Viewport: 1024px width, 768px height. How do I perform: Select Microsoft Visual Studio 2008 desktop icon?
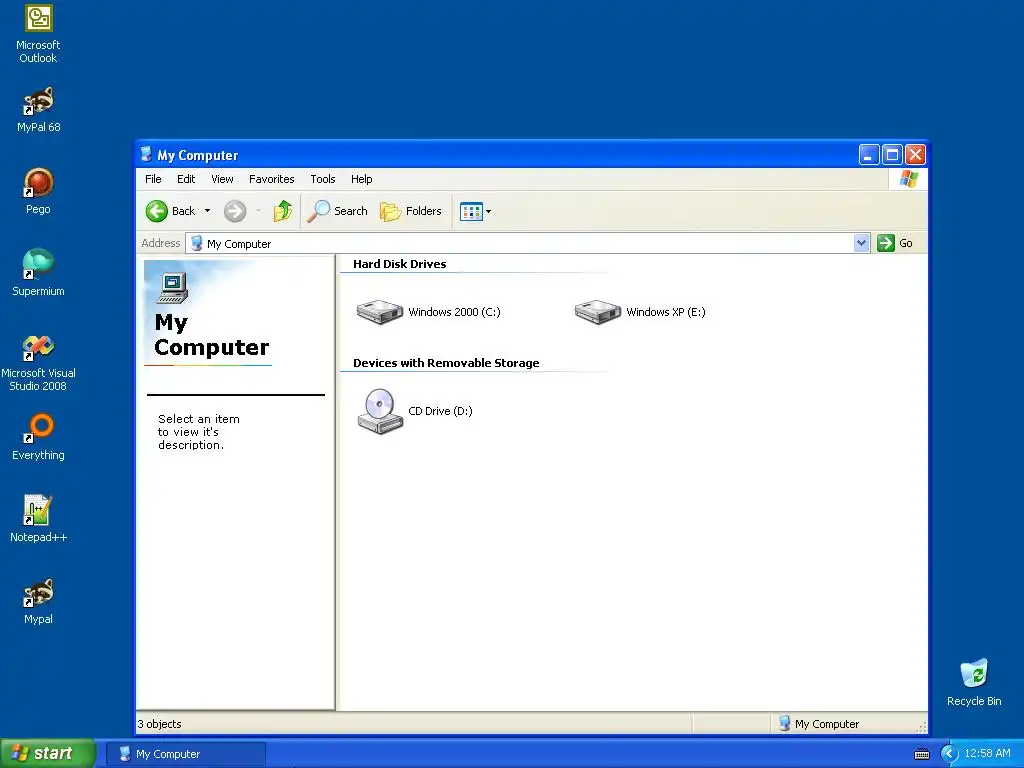[x=38, y=362]
